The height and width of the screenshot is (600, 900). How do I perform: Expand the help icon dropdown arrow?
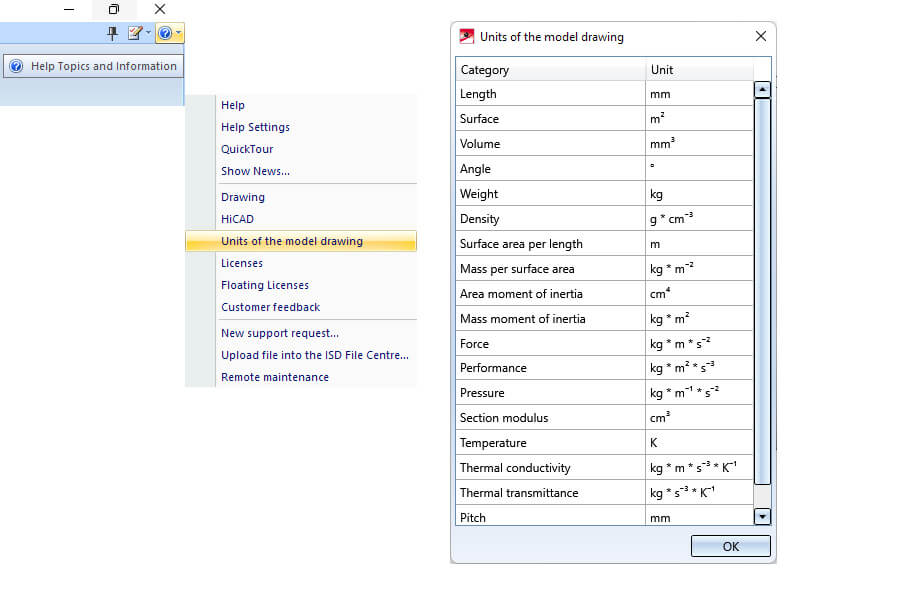click(x=179, y=33)
